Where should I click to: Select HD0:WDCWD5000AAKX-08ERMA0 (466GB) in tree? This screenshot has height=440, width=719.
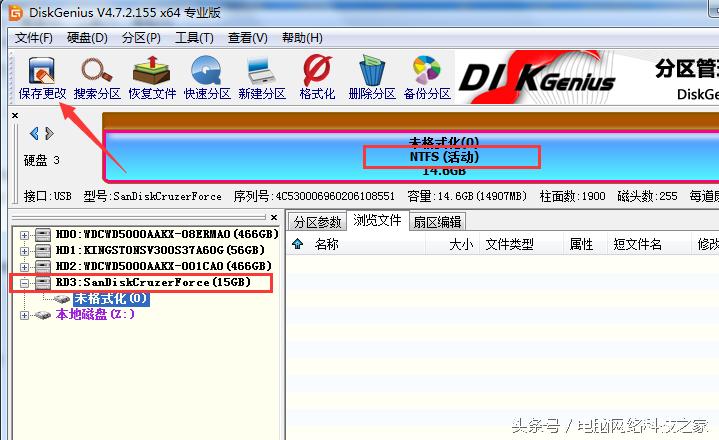click(167, 234)
